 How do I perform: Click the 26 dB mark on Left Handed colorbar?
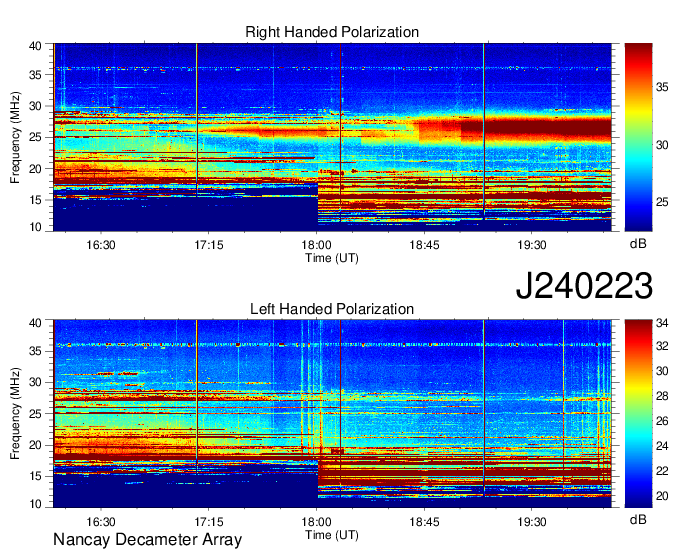662,421
